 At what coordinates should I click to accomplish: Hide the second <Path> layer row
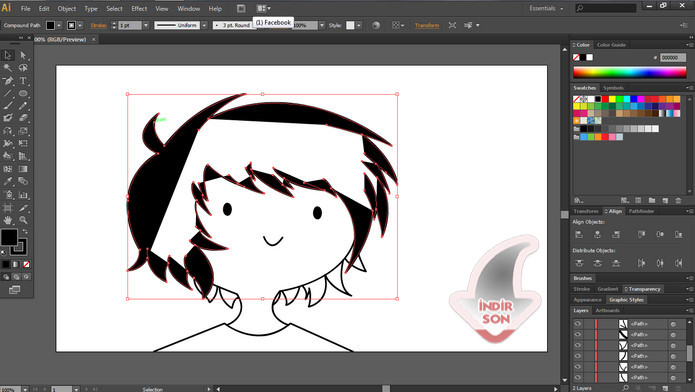(578, 335)
